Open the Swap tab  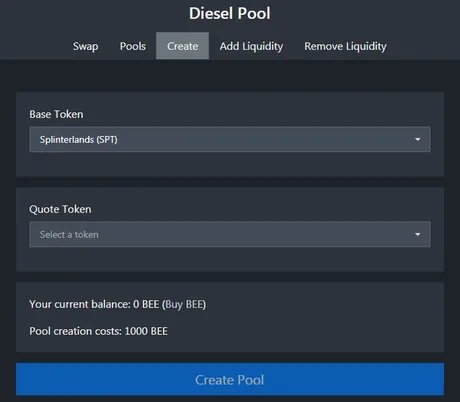(x=85, y=46)
